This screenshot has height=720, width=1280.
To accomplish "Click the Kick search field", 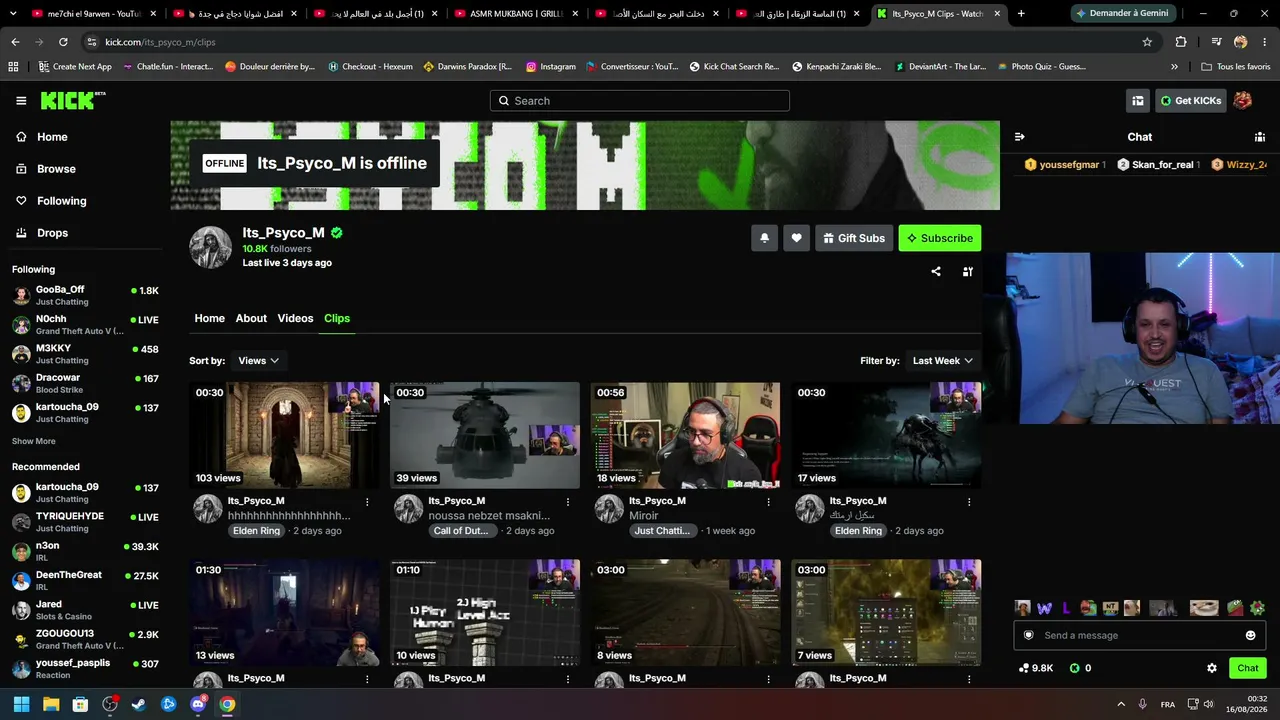I will click(640, 101).
